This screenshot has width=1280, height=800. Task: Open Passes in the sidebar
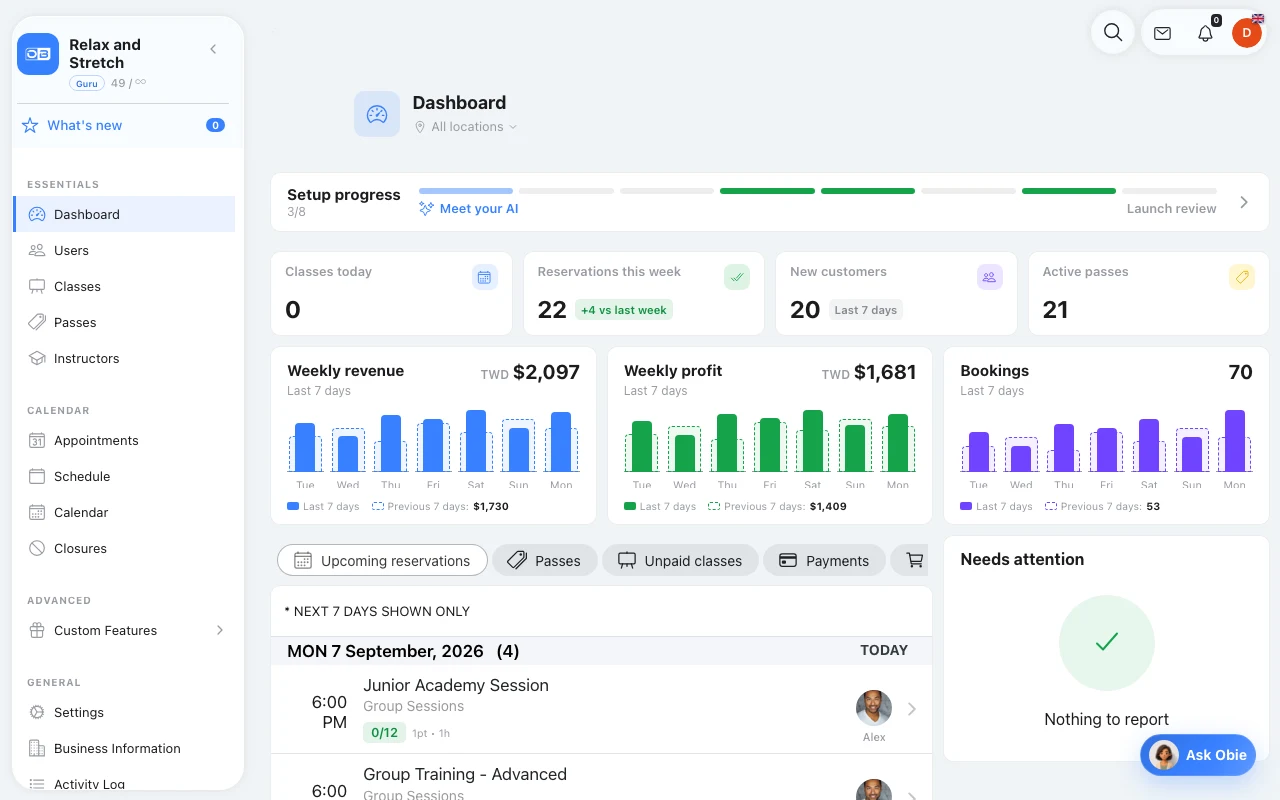point(124,322)
